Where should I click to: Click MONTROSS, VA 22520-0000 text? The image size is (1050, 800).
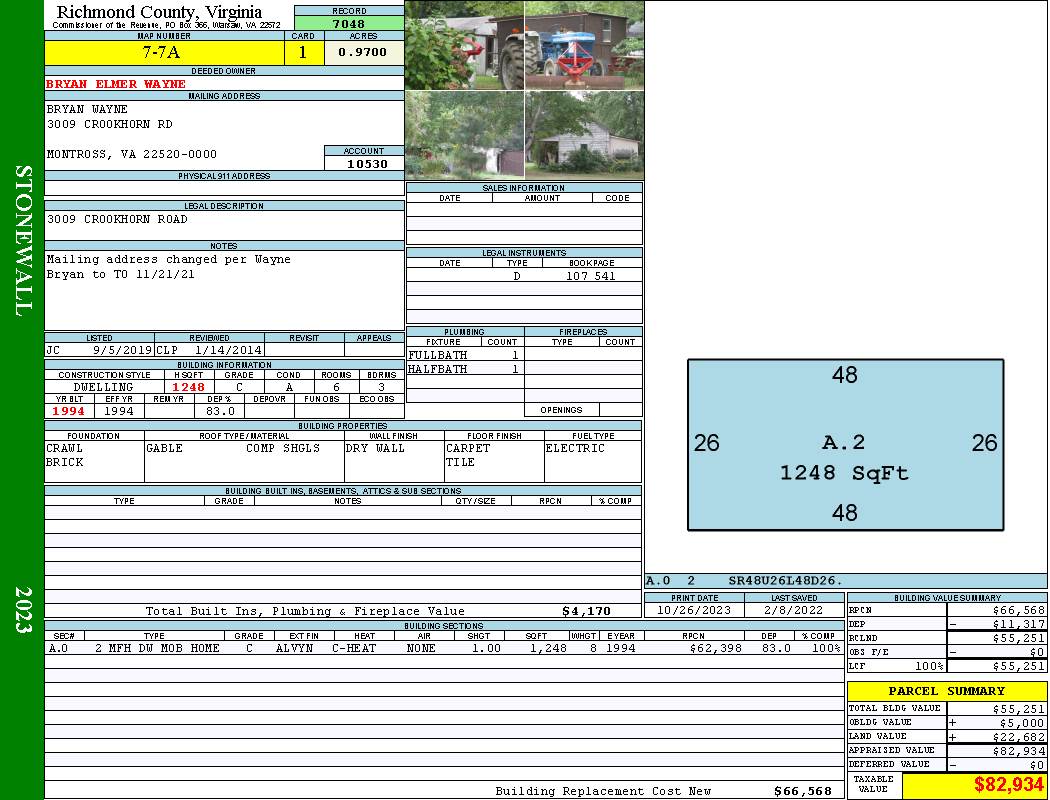pyautogui.click(x=131, y=154)
